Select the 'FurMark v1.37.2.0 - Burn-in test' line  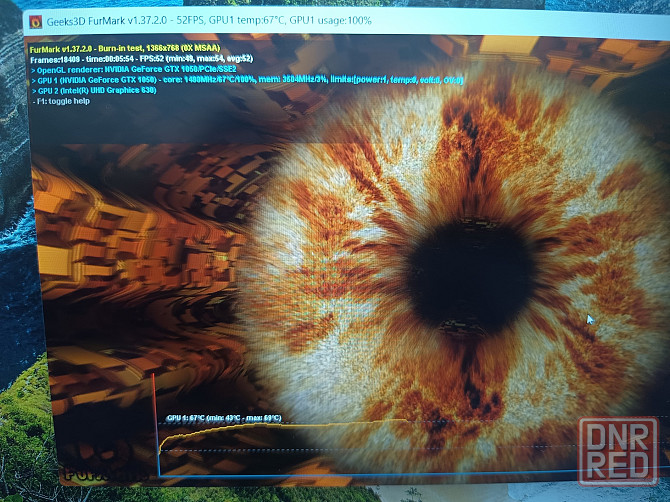[x=125, y=49]
